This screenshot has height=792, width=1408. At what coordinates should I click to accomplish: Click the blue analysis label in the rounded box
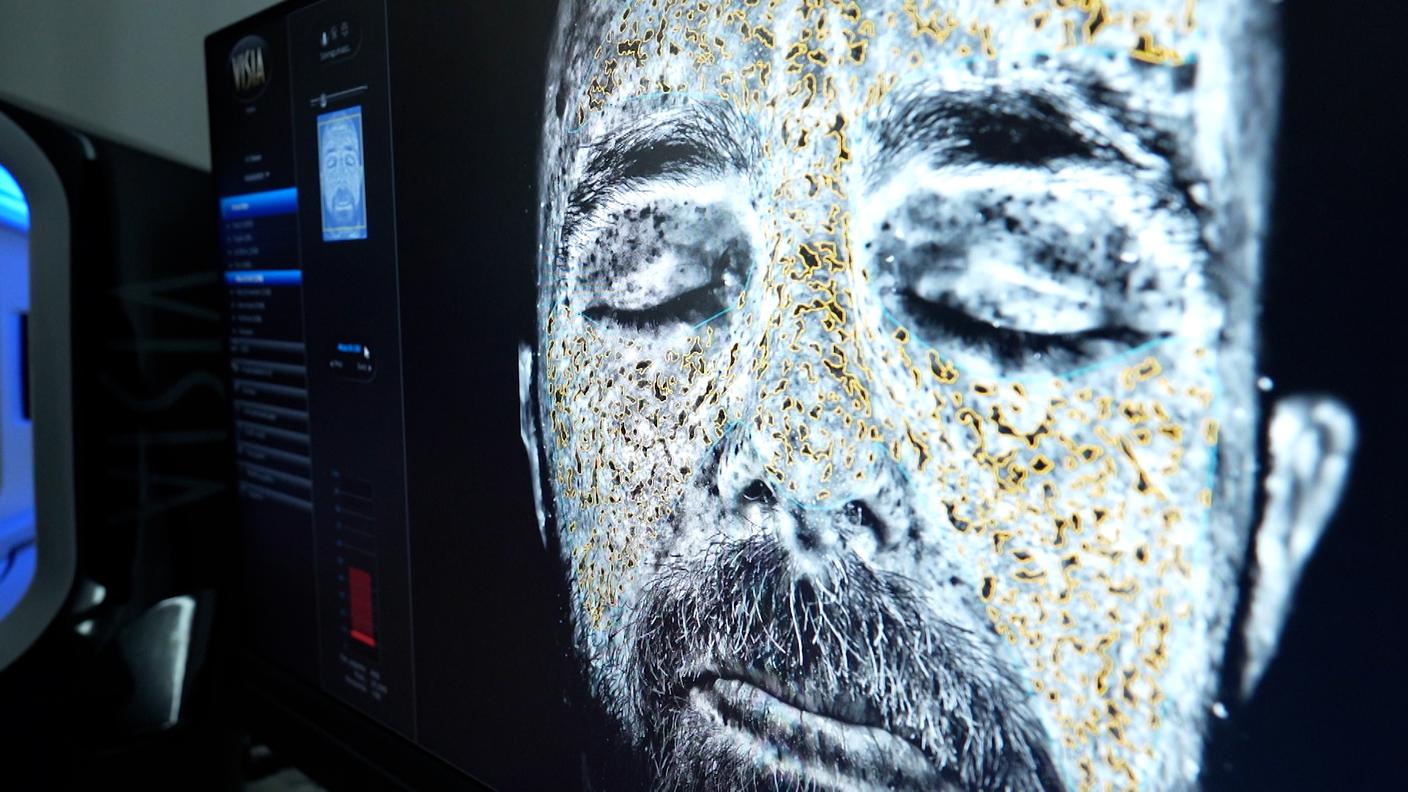[x=348, y=348]
